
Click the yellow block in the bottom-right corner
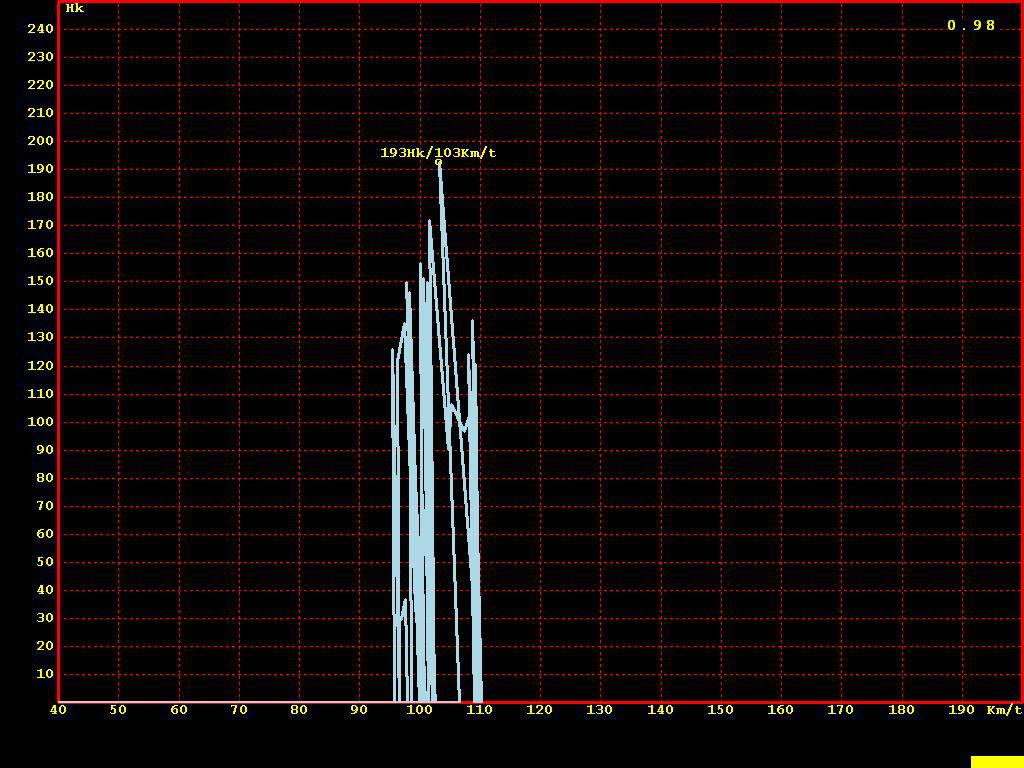click(996, 762)
